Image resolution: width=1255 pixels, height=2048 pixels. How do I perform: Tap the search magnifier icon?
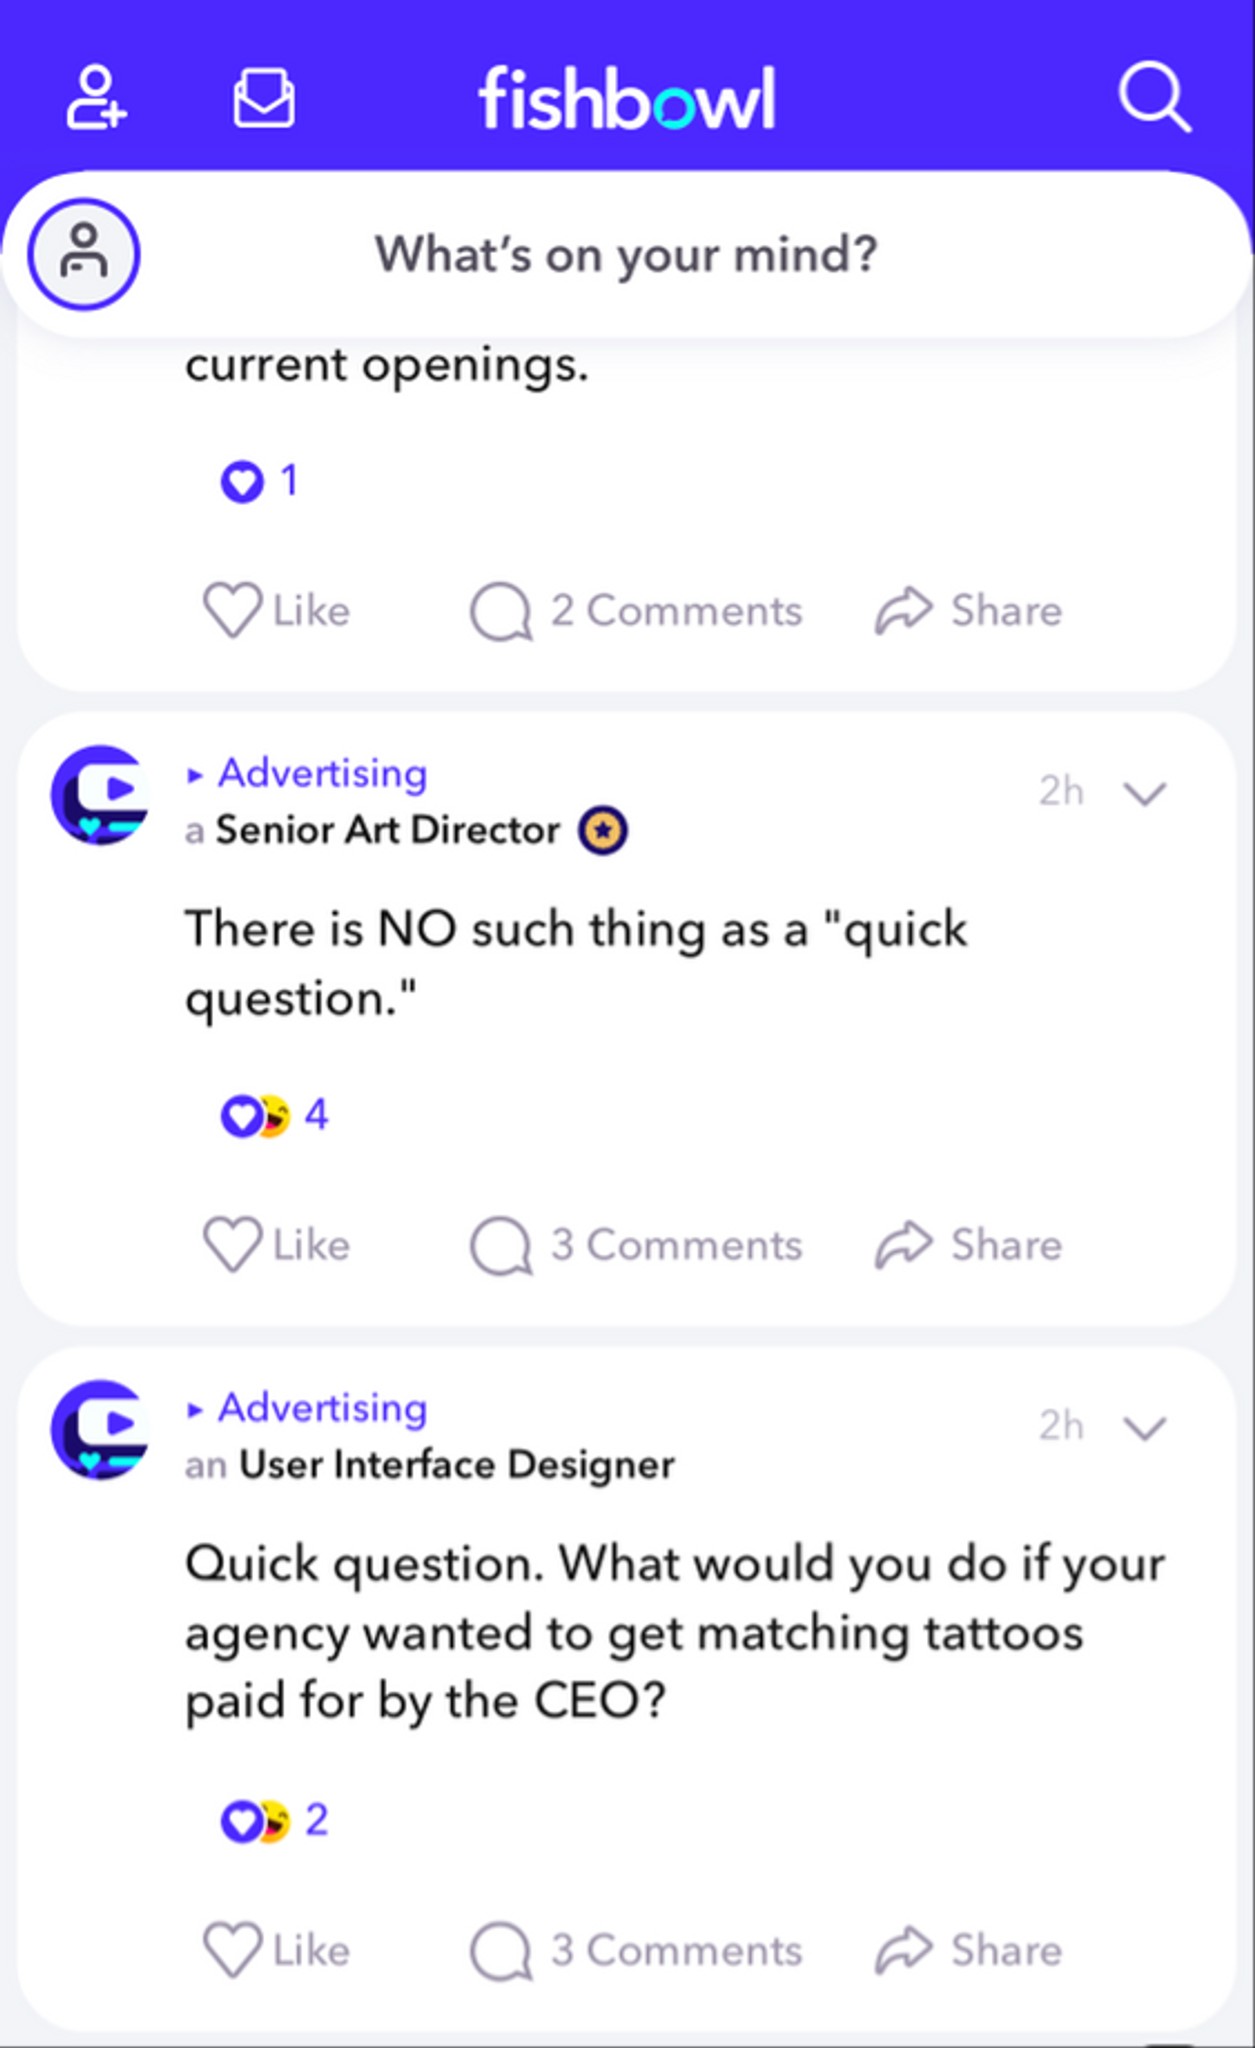click(x=1154, y=98)
